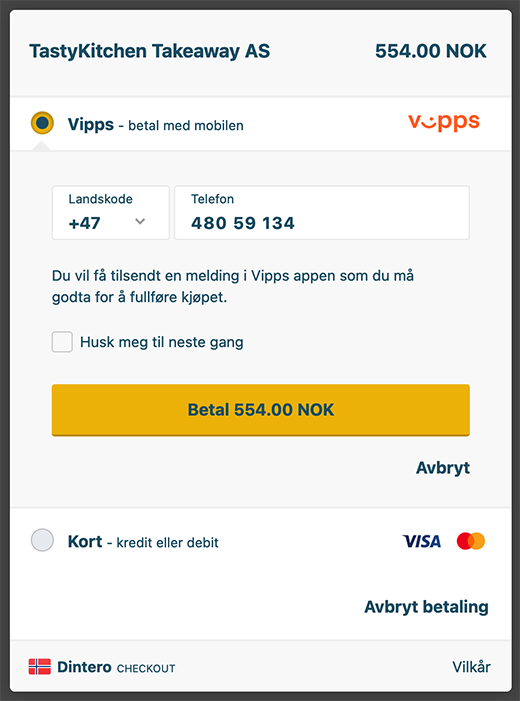Choose the Vipps betal med mobilen option
The image size is (520, 701).
tap(261, 123)
